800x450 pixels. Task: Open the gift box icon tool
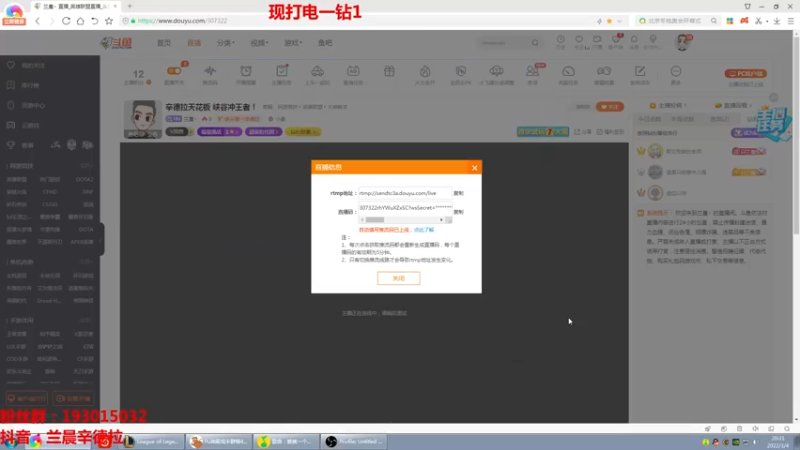coord(389,72)
